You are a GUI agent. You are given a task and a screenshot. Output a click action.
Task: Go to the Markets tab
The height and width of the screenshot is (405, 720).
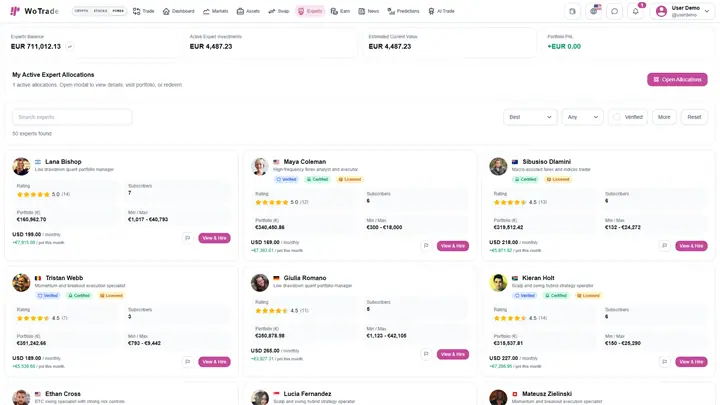[x=215, y=11]
